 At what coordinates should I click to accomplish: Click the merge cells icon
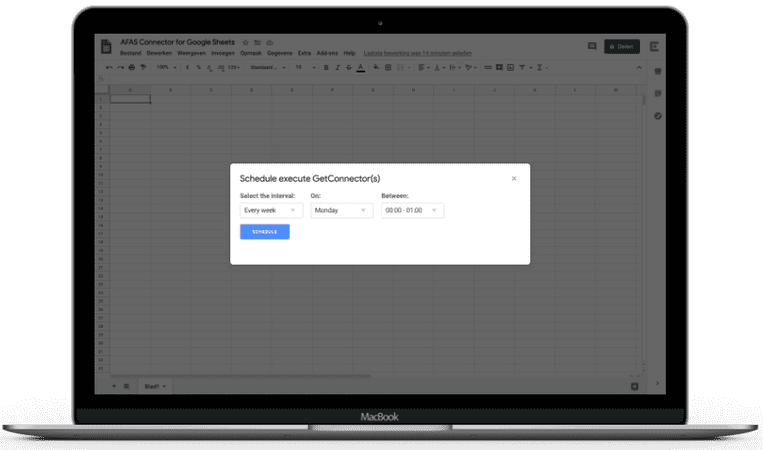[x=402, y=68]
